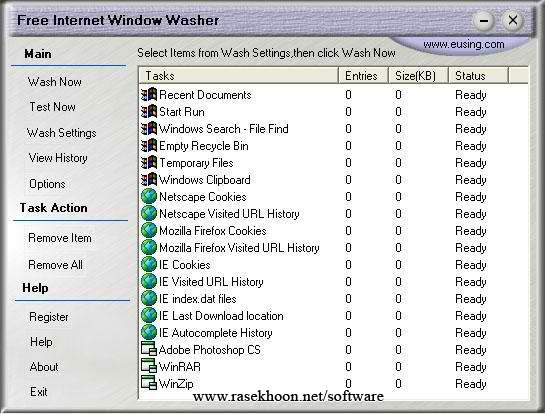The width and height of the screenshot is (545, 414).
Task: Select IE Autocomplete History text
Action: pos(215,333)
